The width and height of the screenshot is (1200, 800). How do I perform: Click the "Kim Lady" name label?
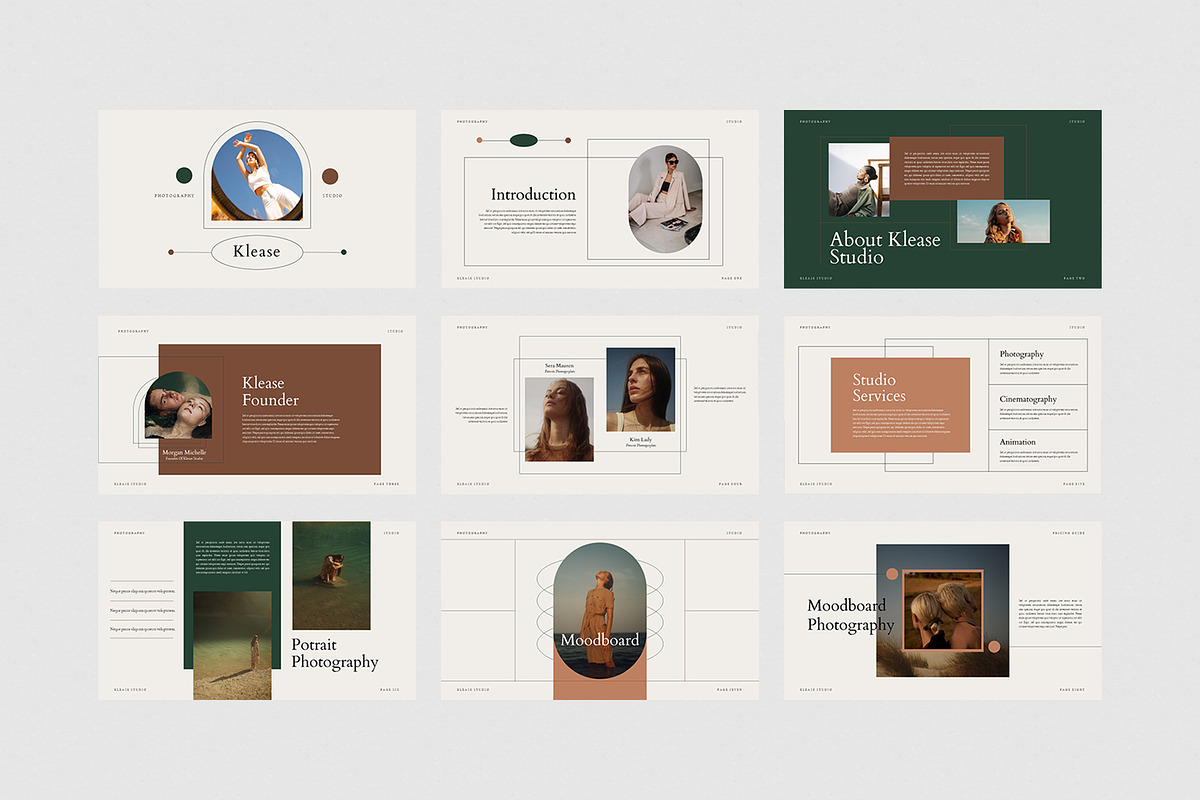click(640, 439)
